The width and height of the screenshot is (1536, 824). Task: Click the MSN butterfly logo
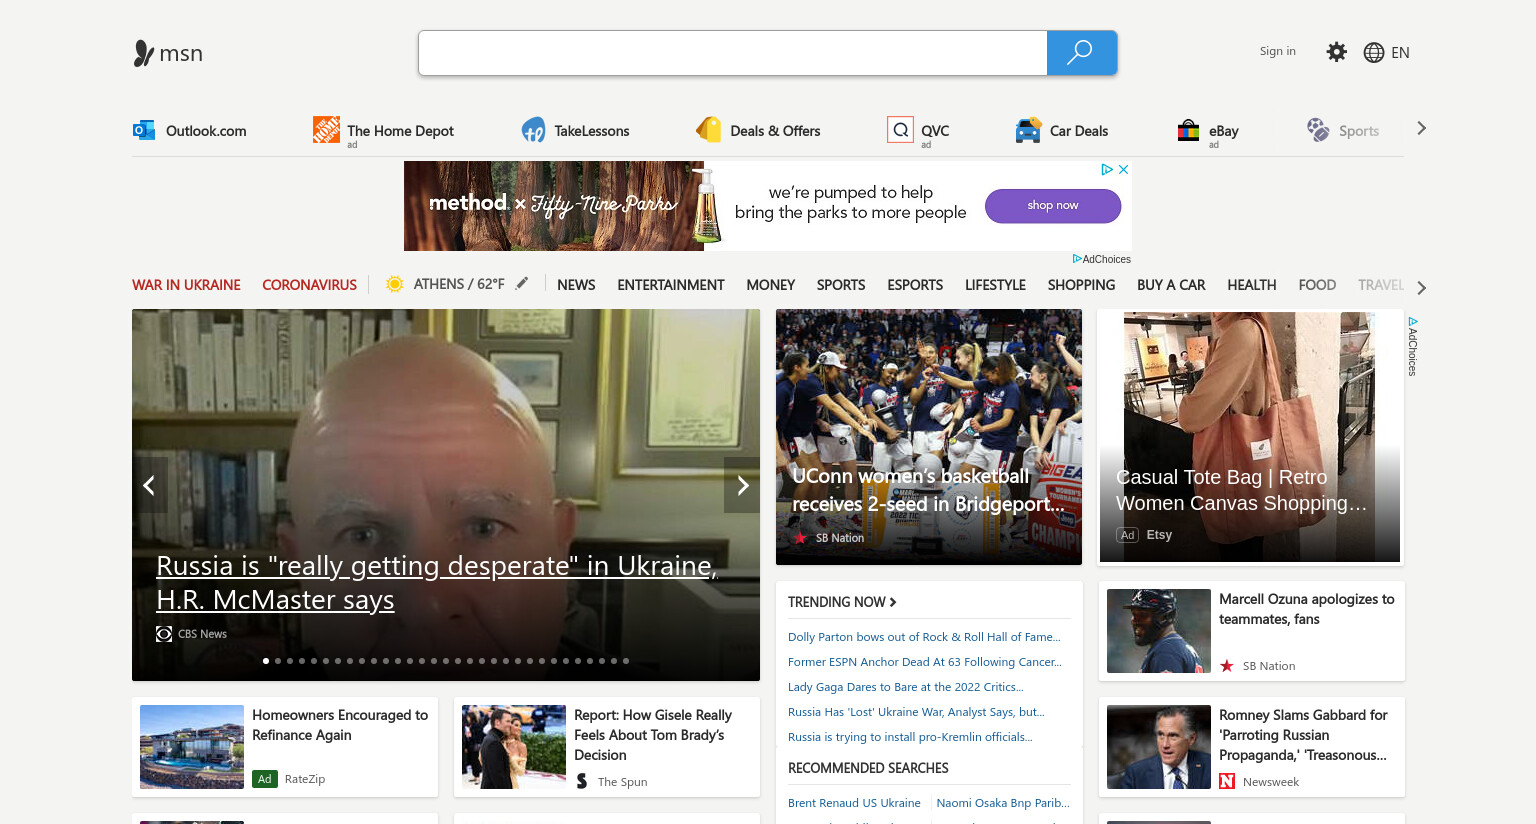coord(144,53)
